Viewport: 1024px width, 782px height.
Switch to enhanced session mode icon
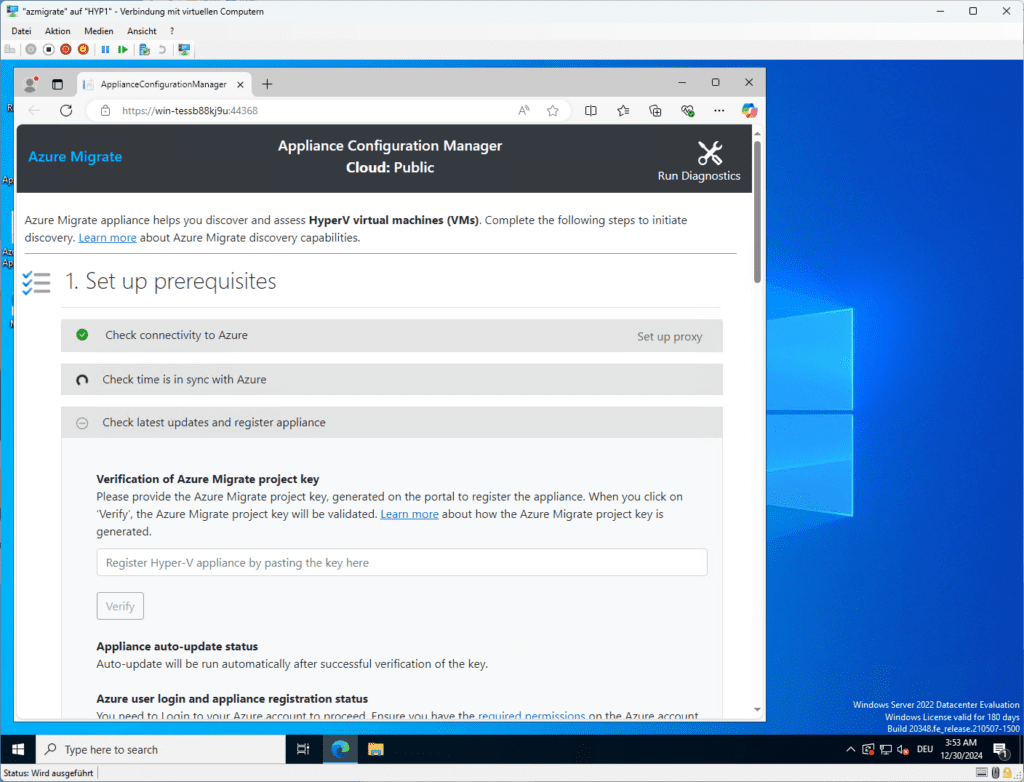(184, 49)
